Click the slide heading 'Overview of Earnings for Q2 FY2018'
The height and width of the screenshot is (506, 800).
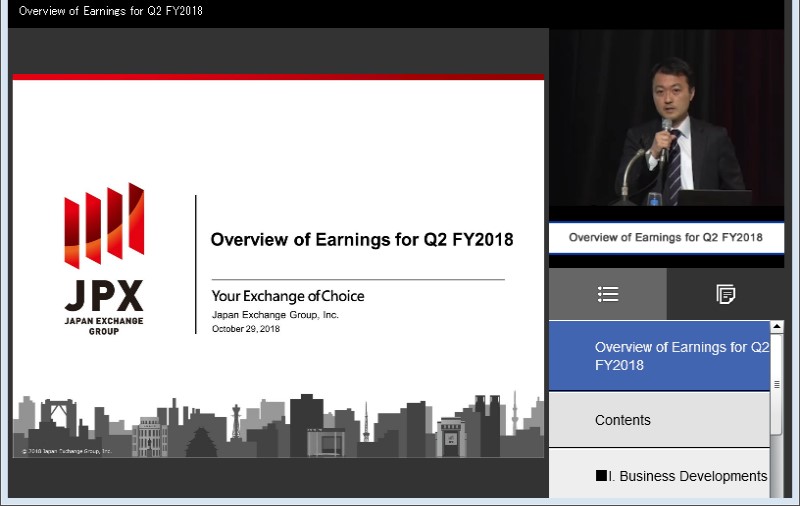[362, 239]
